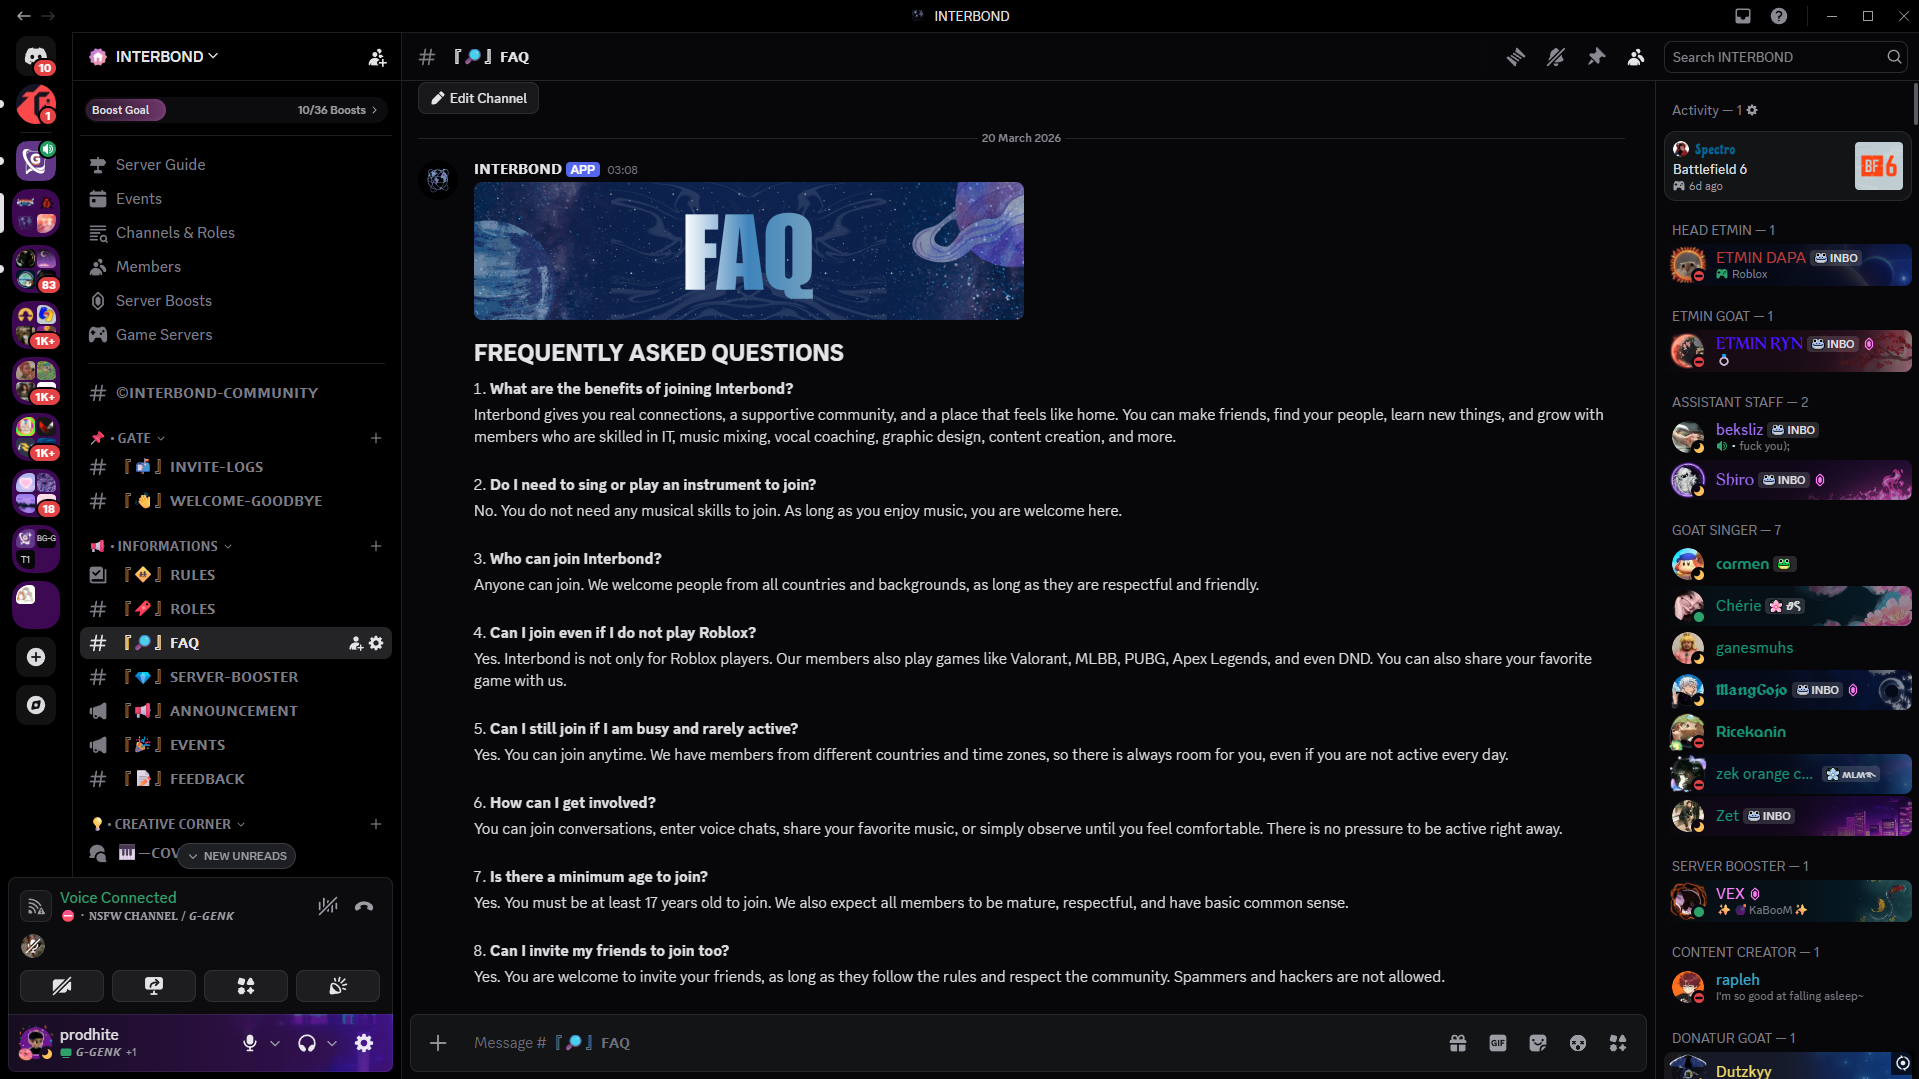The height and width of the screenshot is (1079, 1919).
Task: Mute your microphone
Action: coord(250,1043)
